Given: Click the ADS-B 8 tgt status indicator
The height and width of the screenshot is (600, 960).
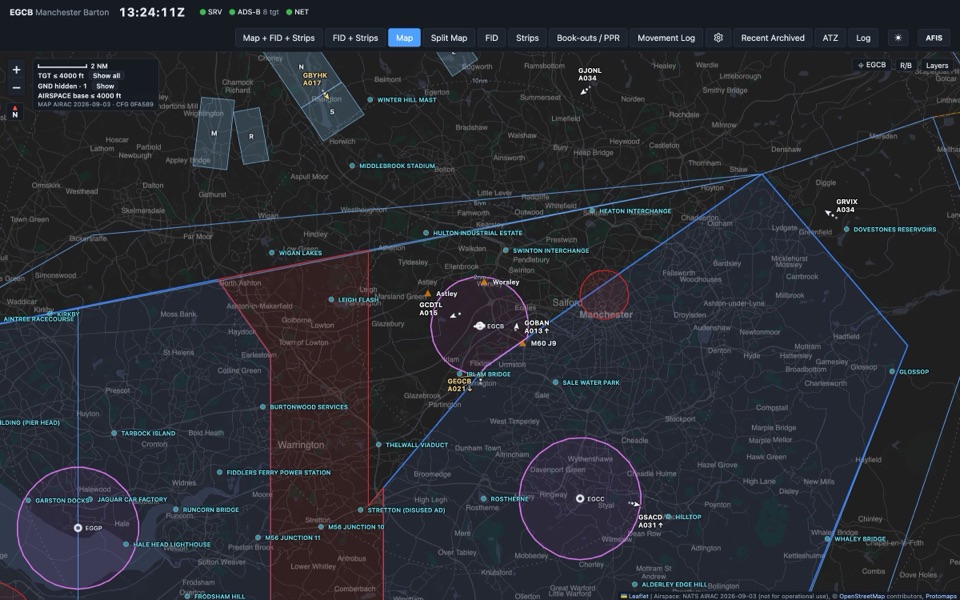Looking at the screenshot, I should 253,12.
